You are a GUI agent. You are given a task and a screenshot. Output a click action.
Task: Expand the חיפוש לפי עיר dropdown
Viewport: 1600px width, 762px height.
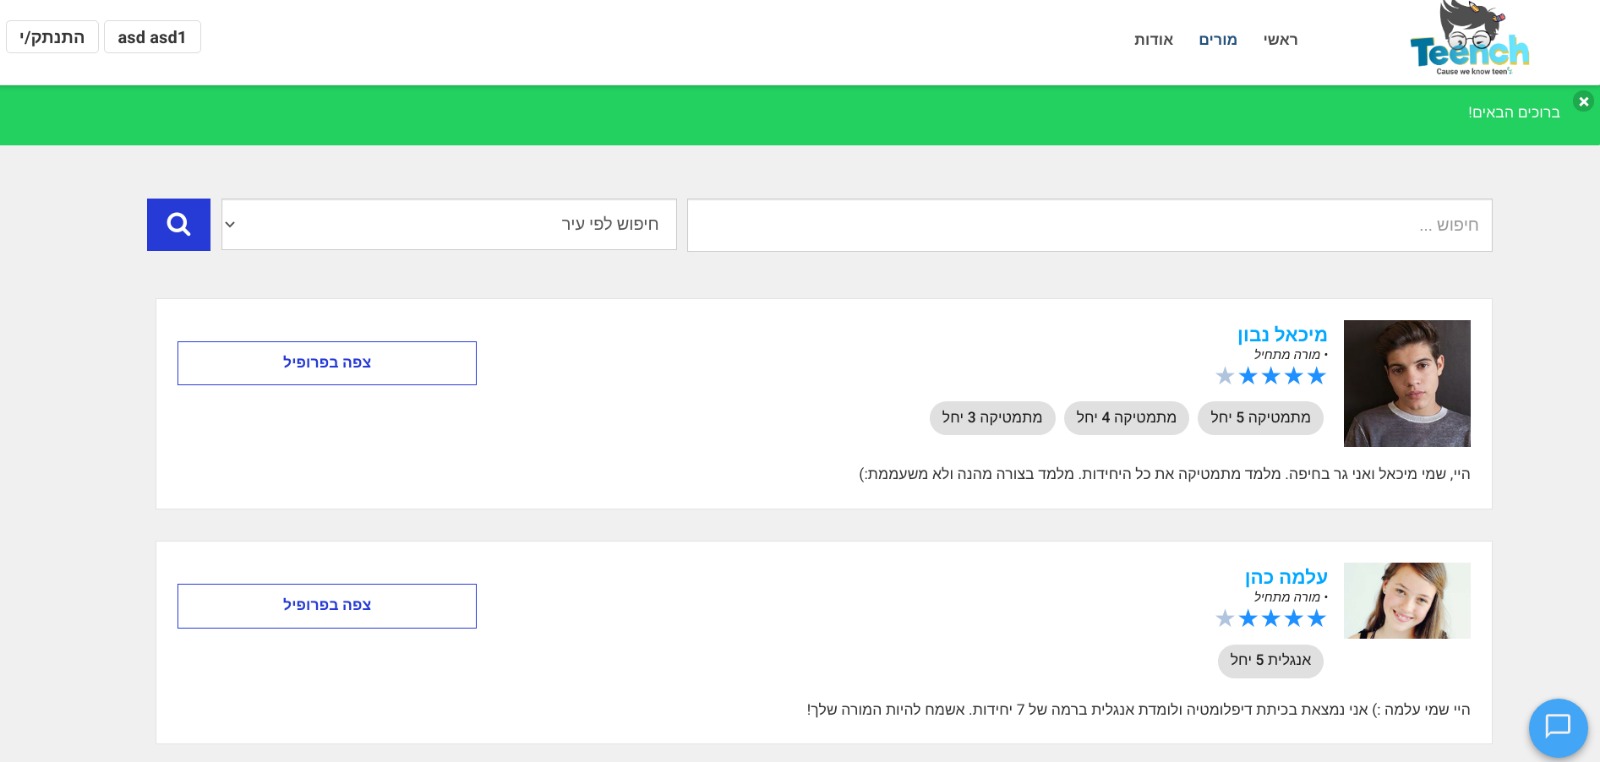448,224
